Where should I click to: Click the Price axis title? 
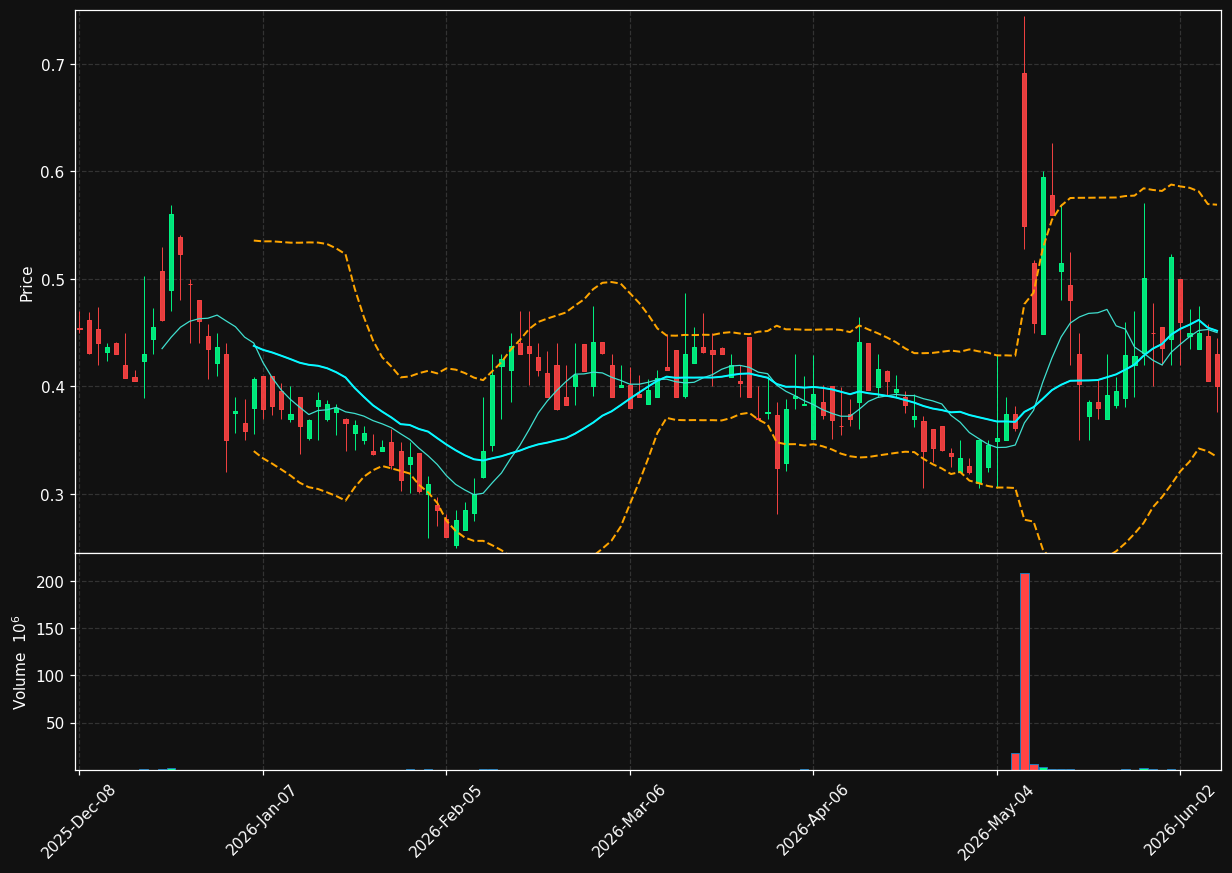point(27,283)
